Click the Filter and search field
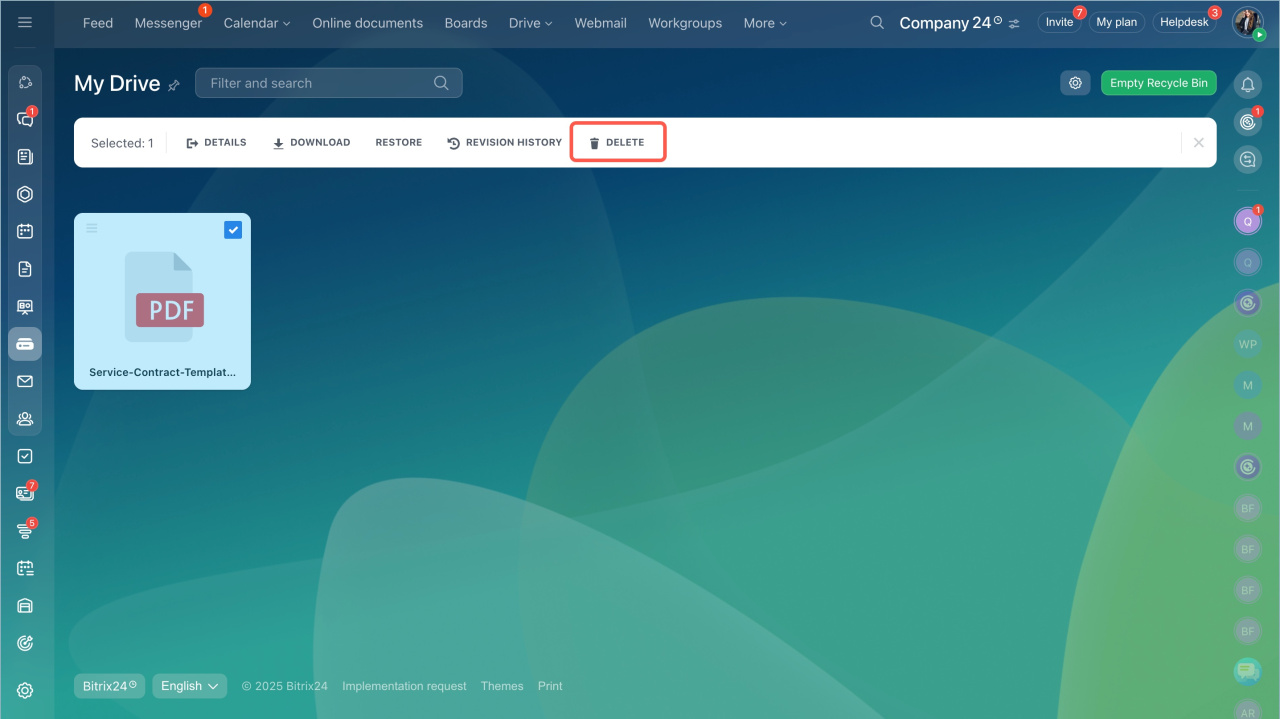 coord(320,83)
